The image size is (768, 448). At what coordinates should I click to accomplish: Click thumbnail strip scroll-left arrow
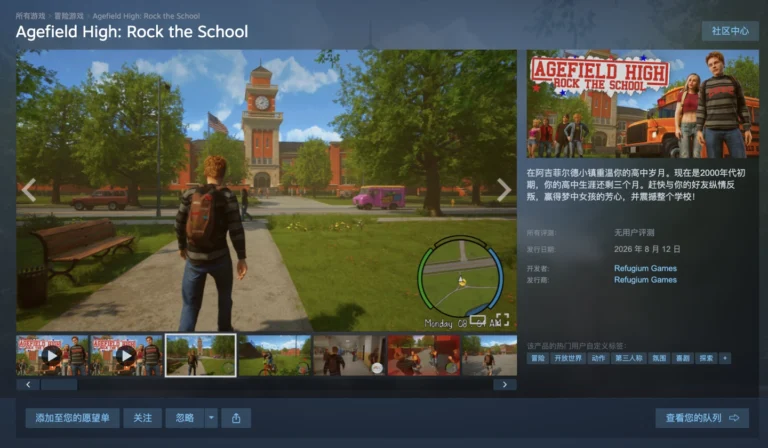28,385
